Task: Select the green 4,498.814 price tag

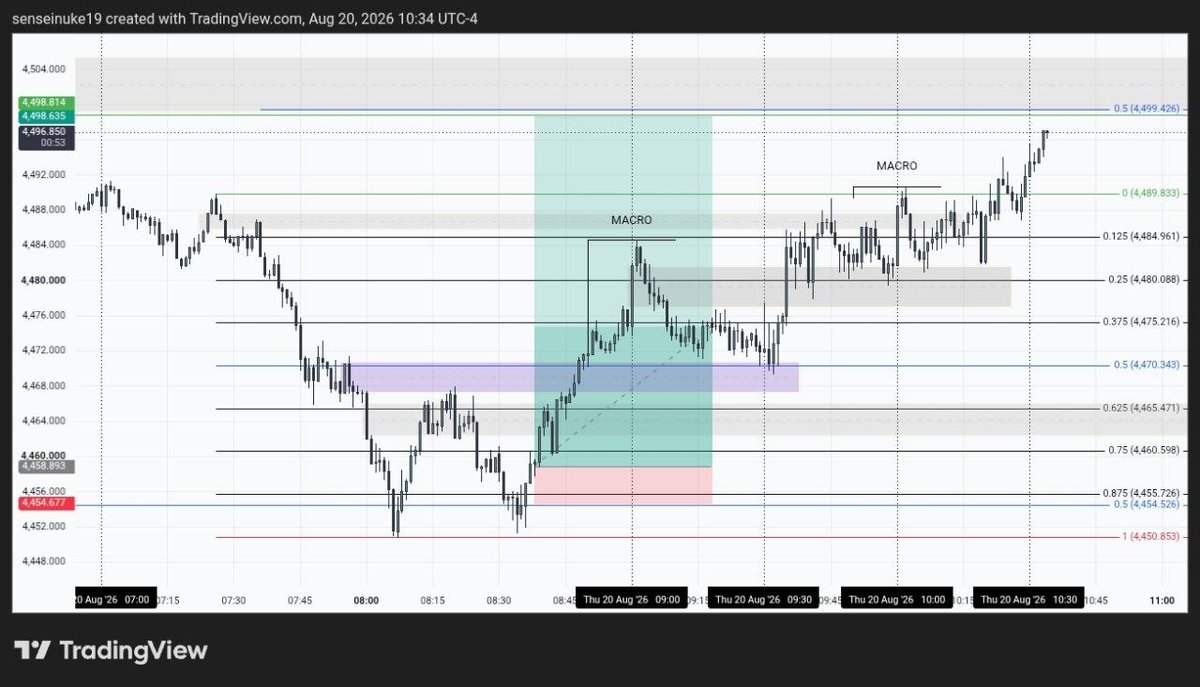Action: [46, 103]
